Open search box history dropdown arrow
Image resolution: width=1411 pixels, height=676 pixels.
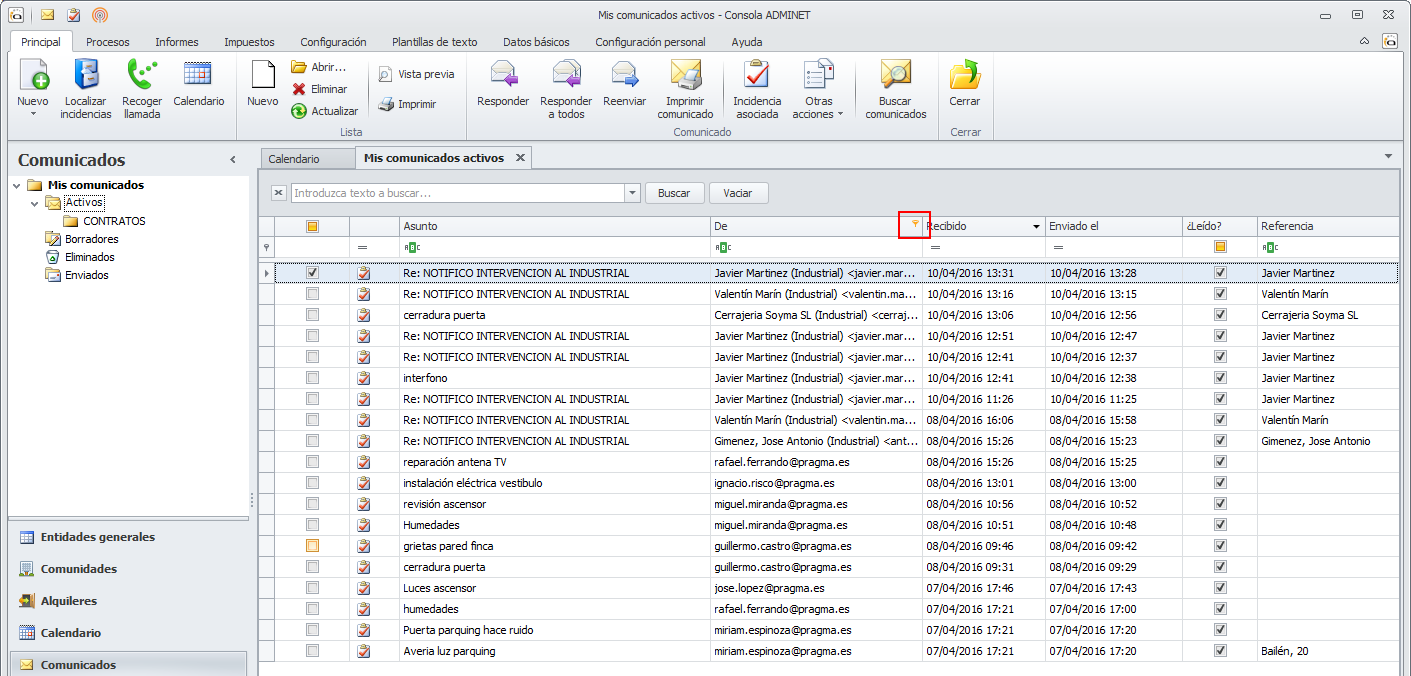pyautogui.click(x=632, y=193)
